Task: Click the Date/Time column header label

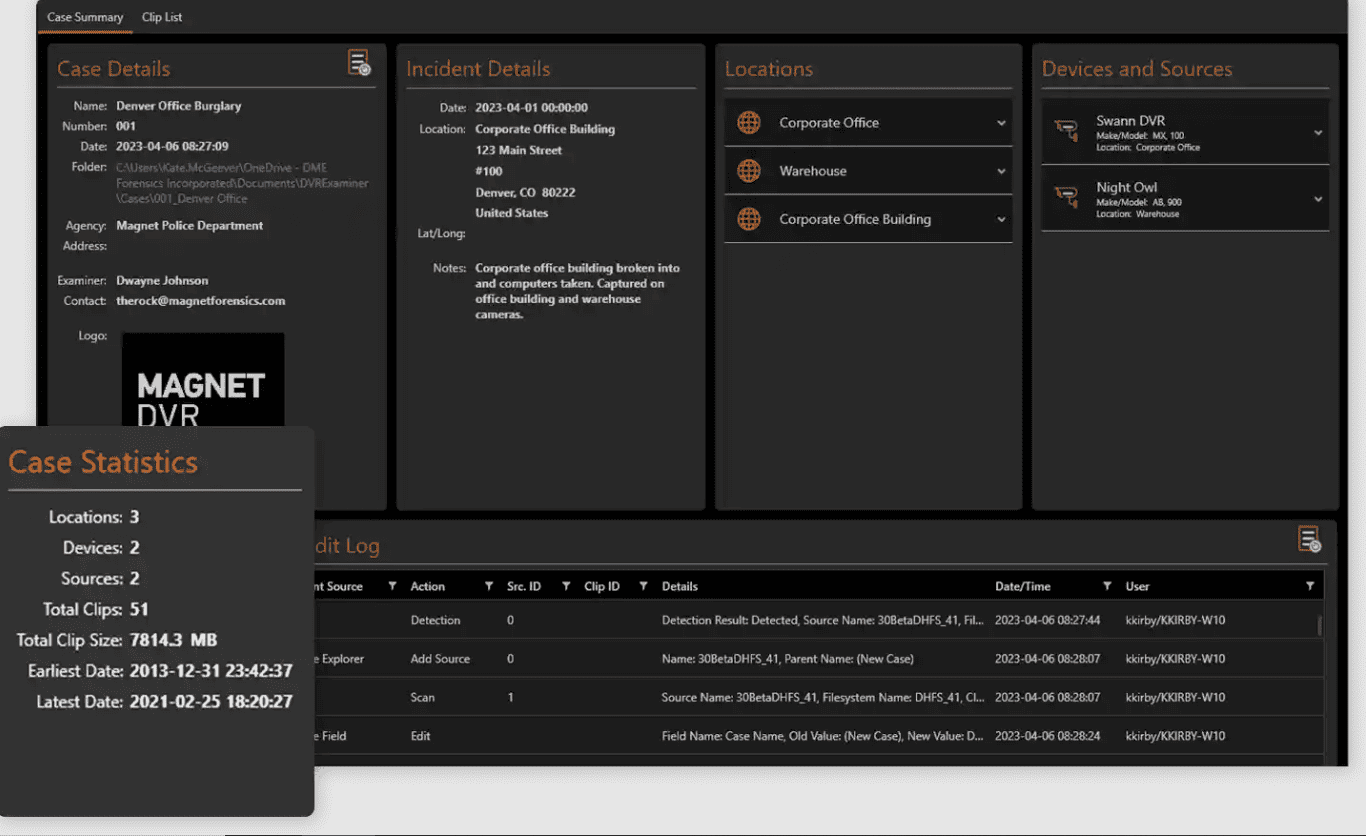Action: (1023, 586)
